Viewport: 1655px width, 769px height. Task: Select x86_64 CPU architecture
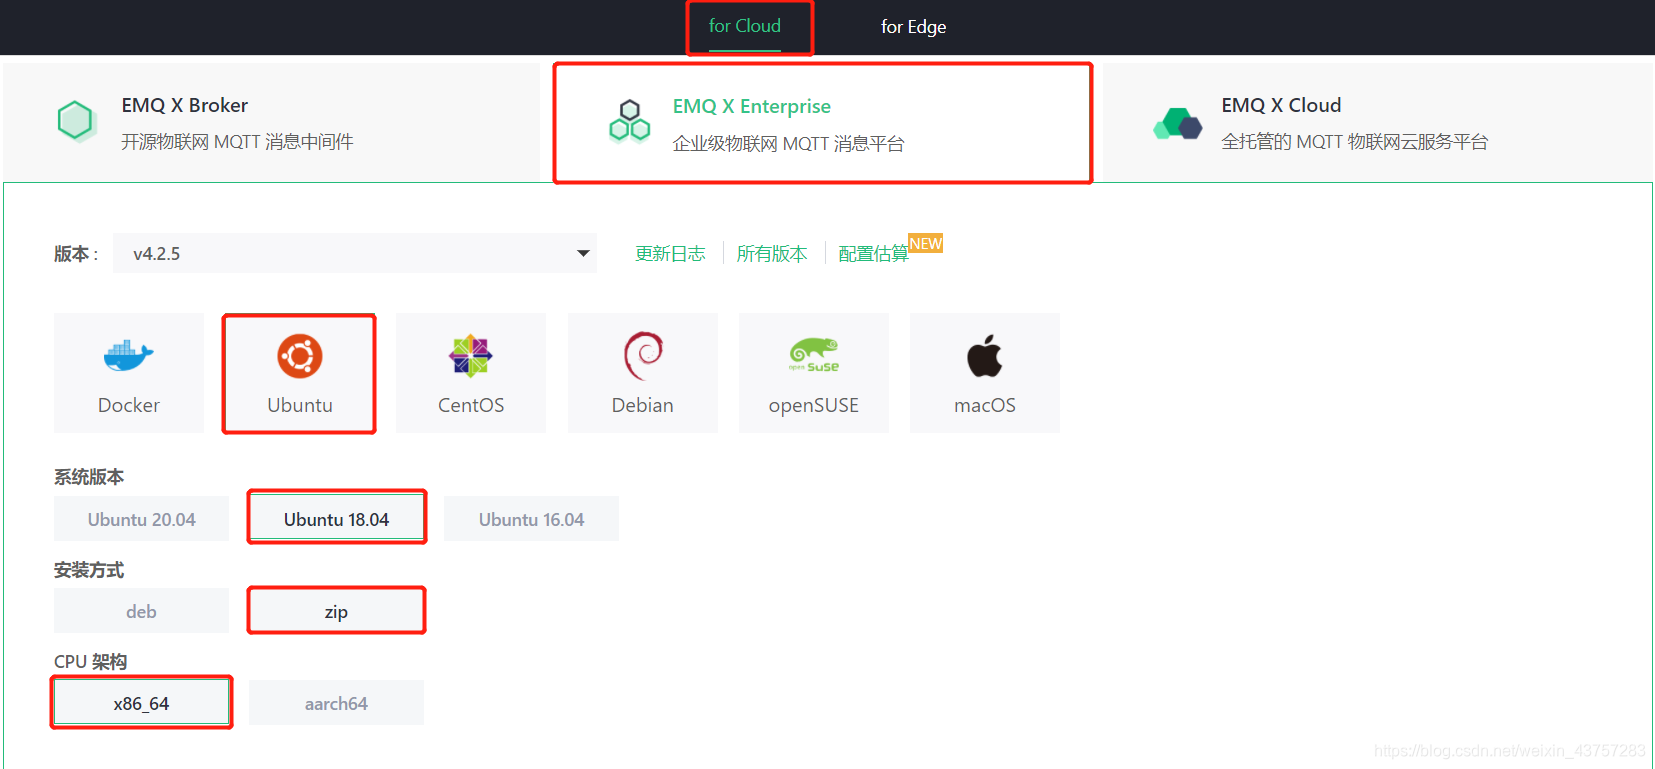pyautogui.click(x=141, y=703)
